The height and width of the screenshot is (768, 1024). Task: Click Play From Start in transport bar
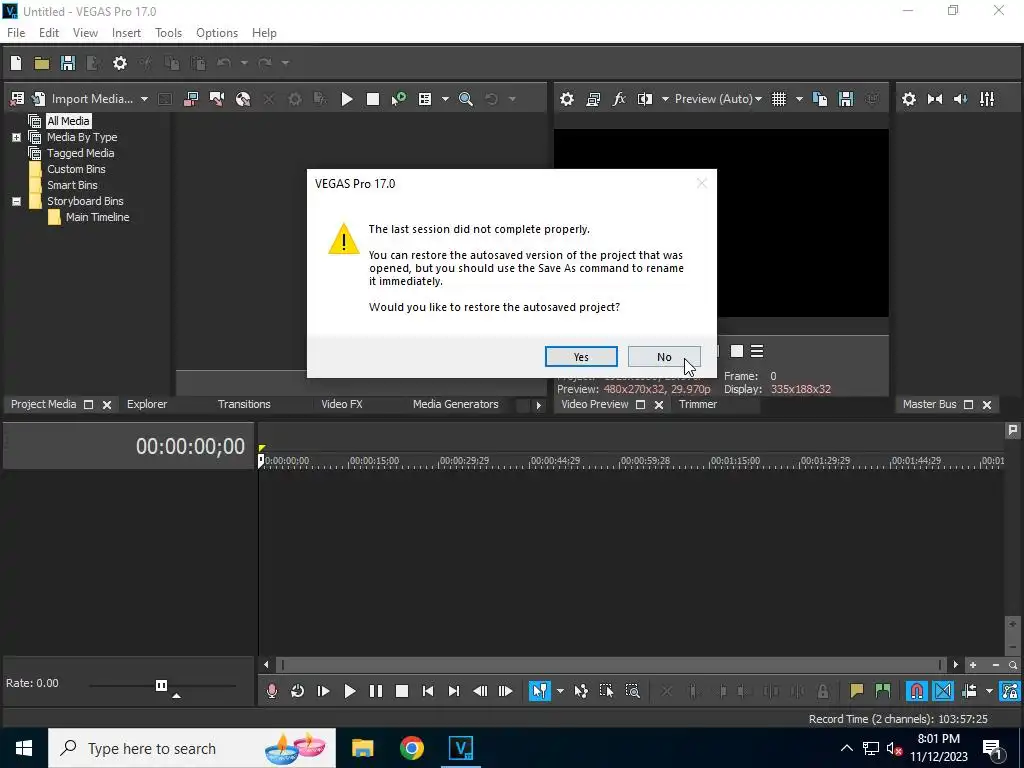(323, 691)
